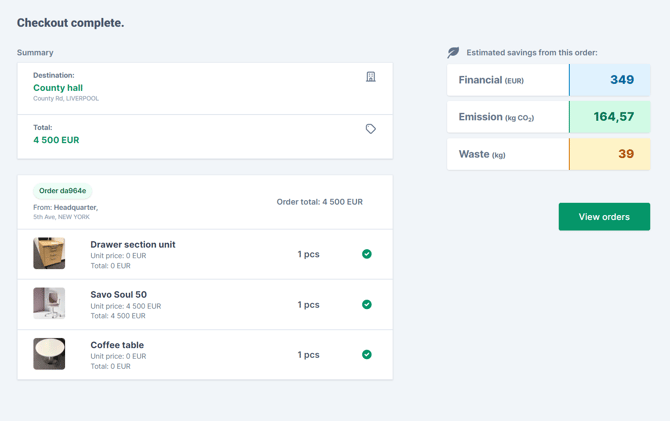Click the green checkmark for Drawer section unit

(x=367, y=254)
